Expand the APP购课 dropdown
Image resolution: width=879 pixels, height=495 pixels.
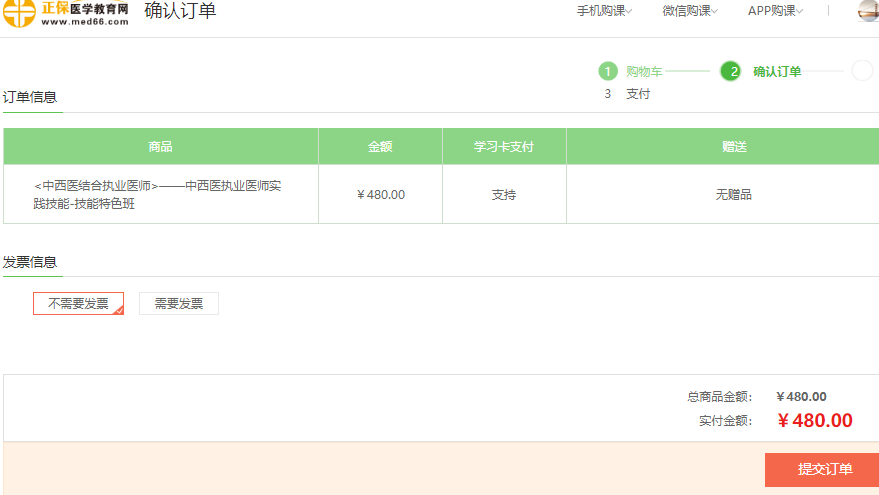point(775,11)
